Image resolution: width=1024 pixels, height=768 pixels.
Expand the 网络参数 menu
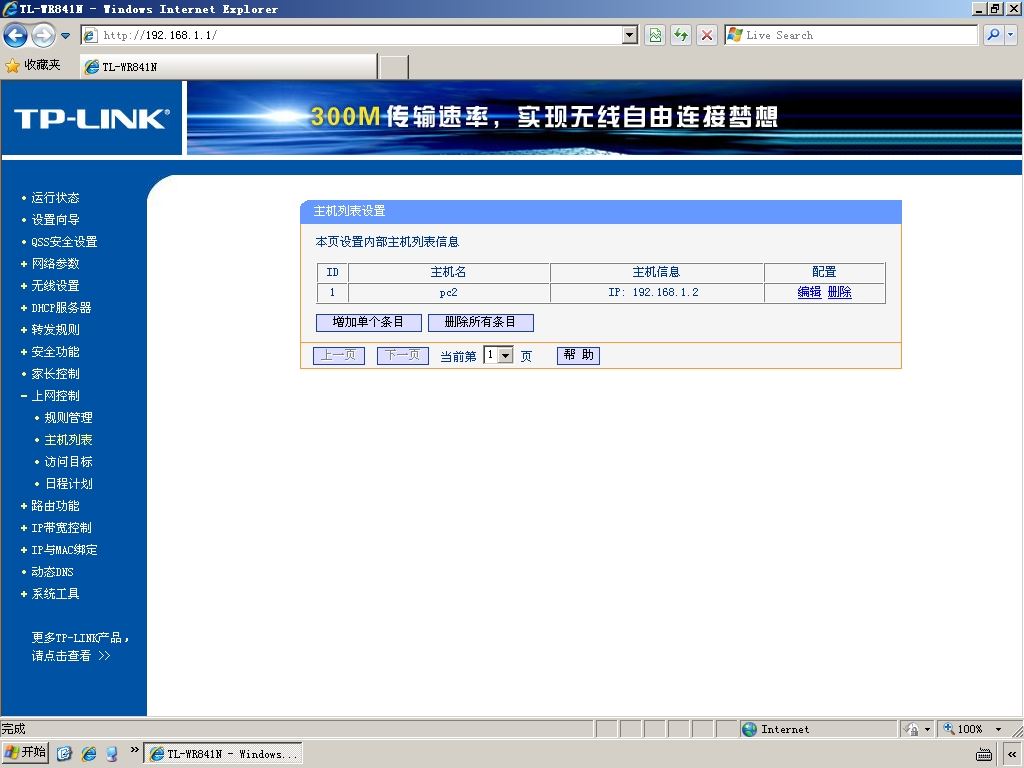click(55, 264)
